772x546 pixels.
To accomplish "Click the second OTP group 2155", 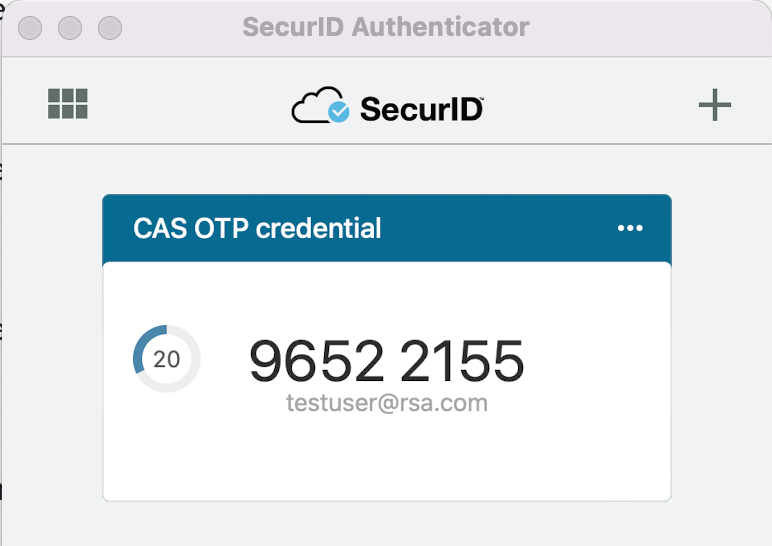I will pyautogui.click(x=462, y=360).
